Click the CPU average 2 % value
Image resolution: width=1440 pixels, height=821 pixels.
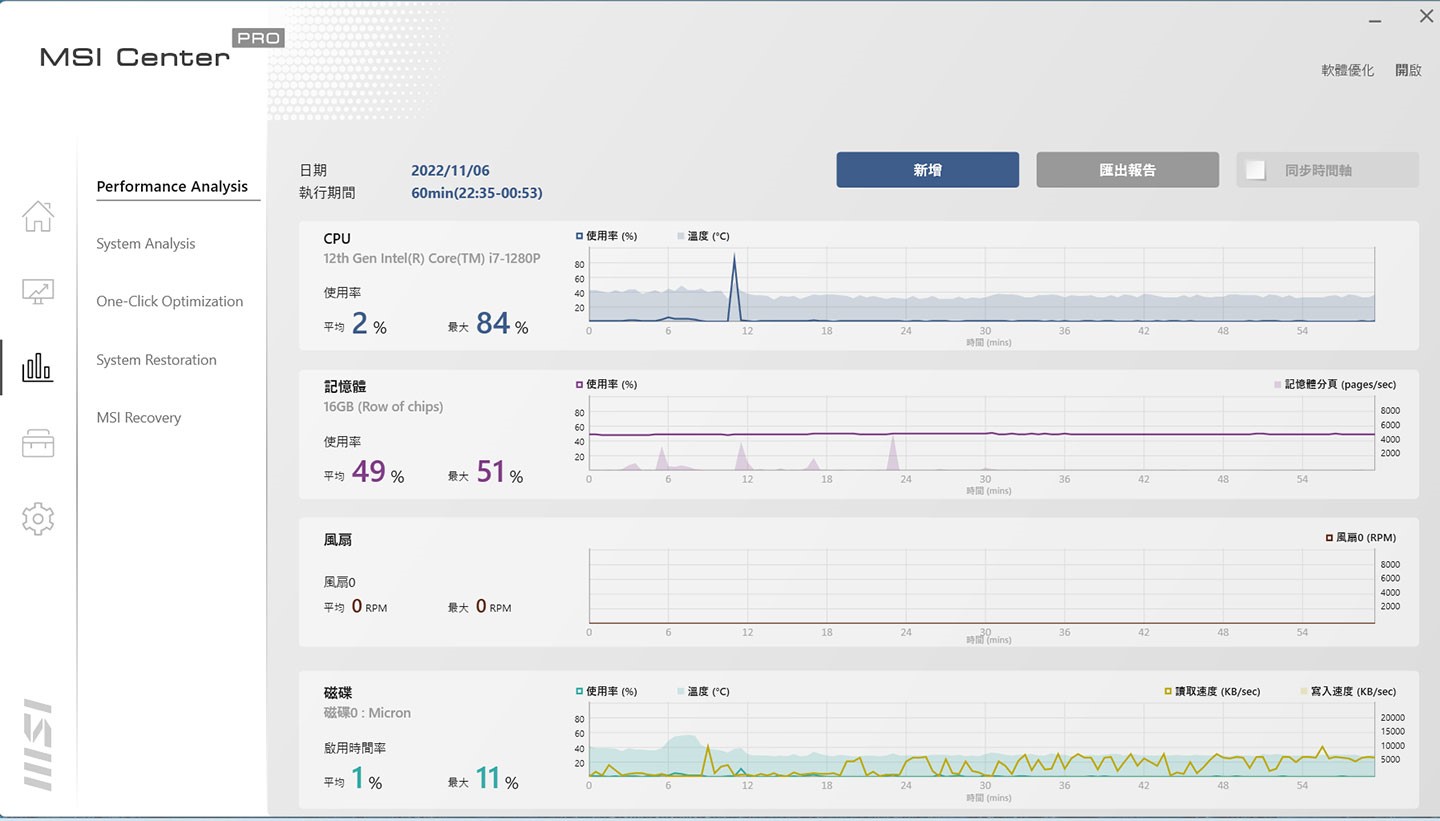tap(369, 323)
